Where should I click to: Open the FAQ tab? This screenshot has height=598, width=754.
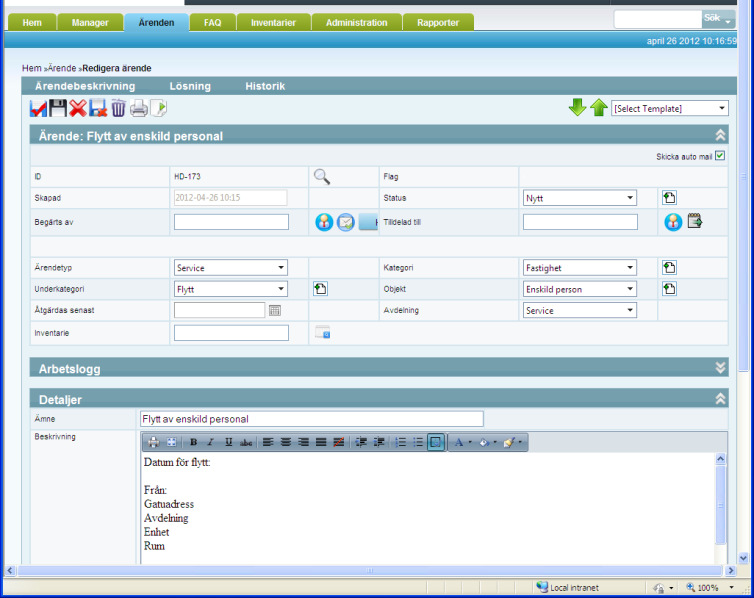click(213, 23)
